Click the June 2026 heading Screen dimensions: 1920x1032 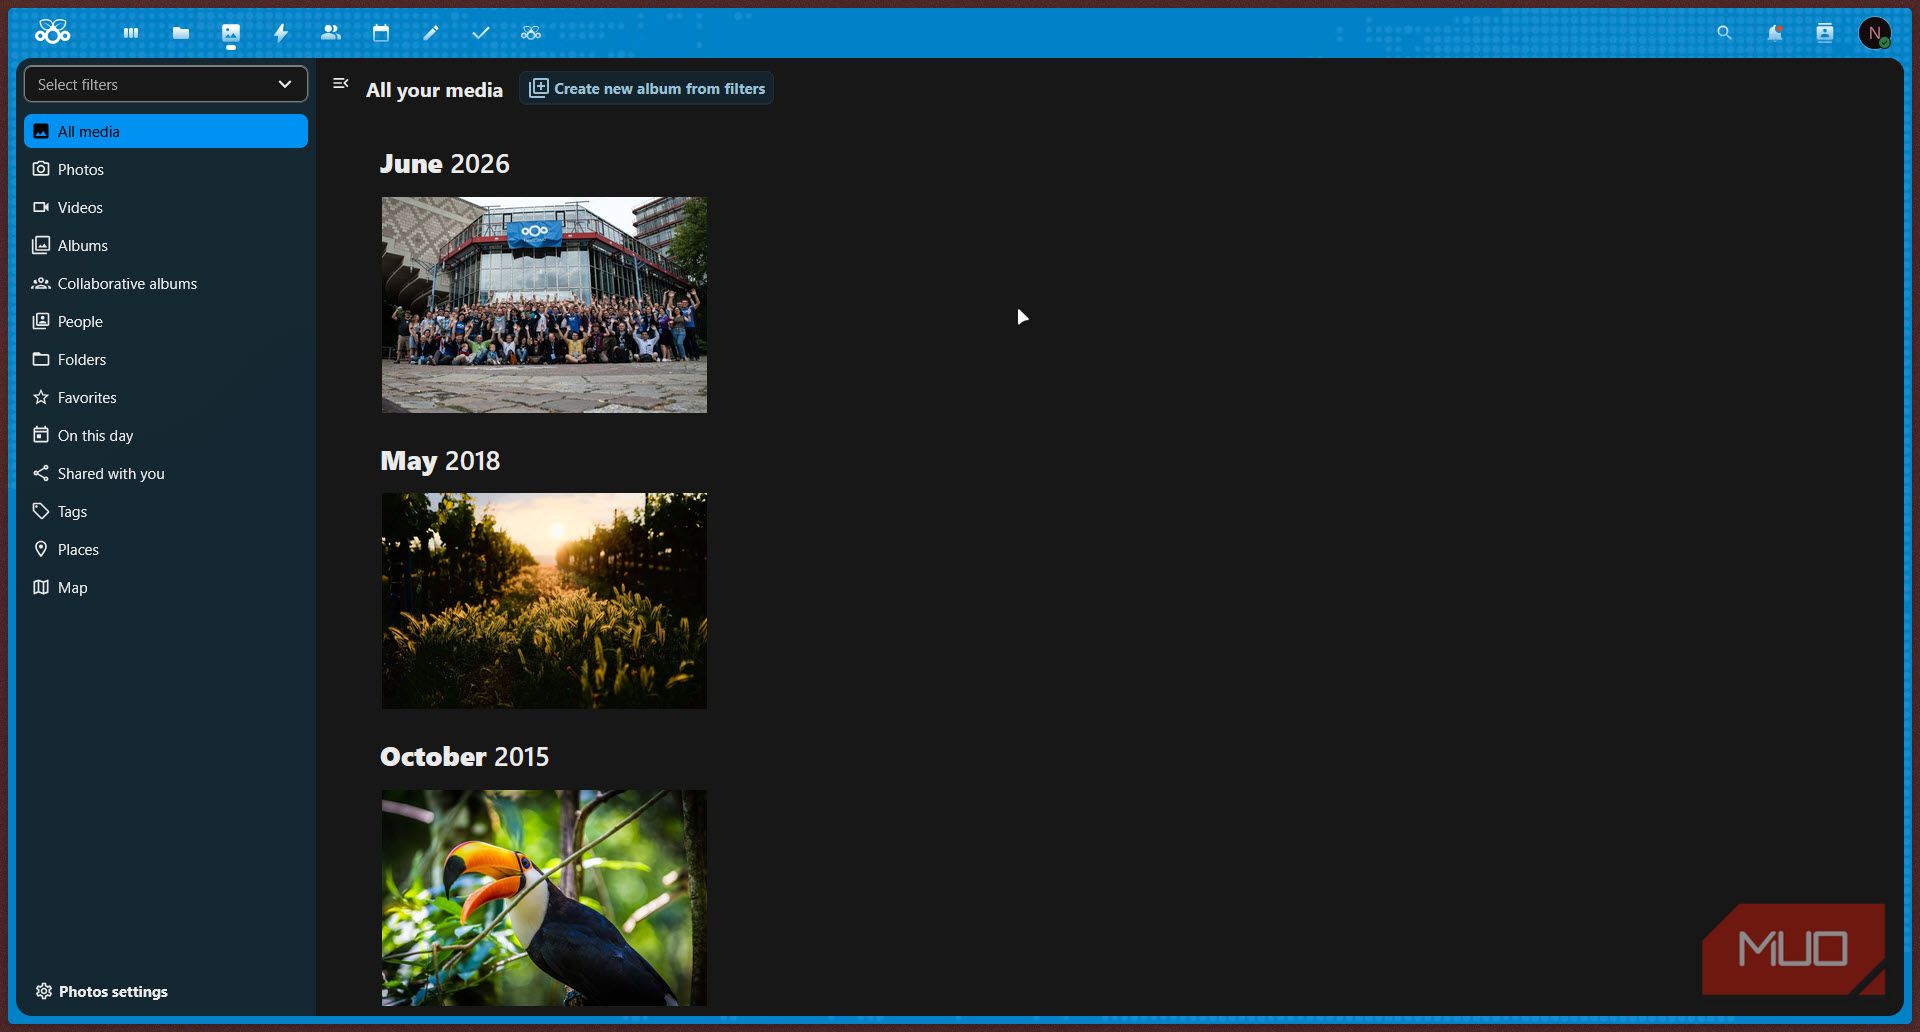coord(445,164)
